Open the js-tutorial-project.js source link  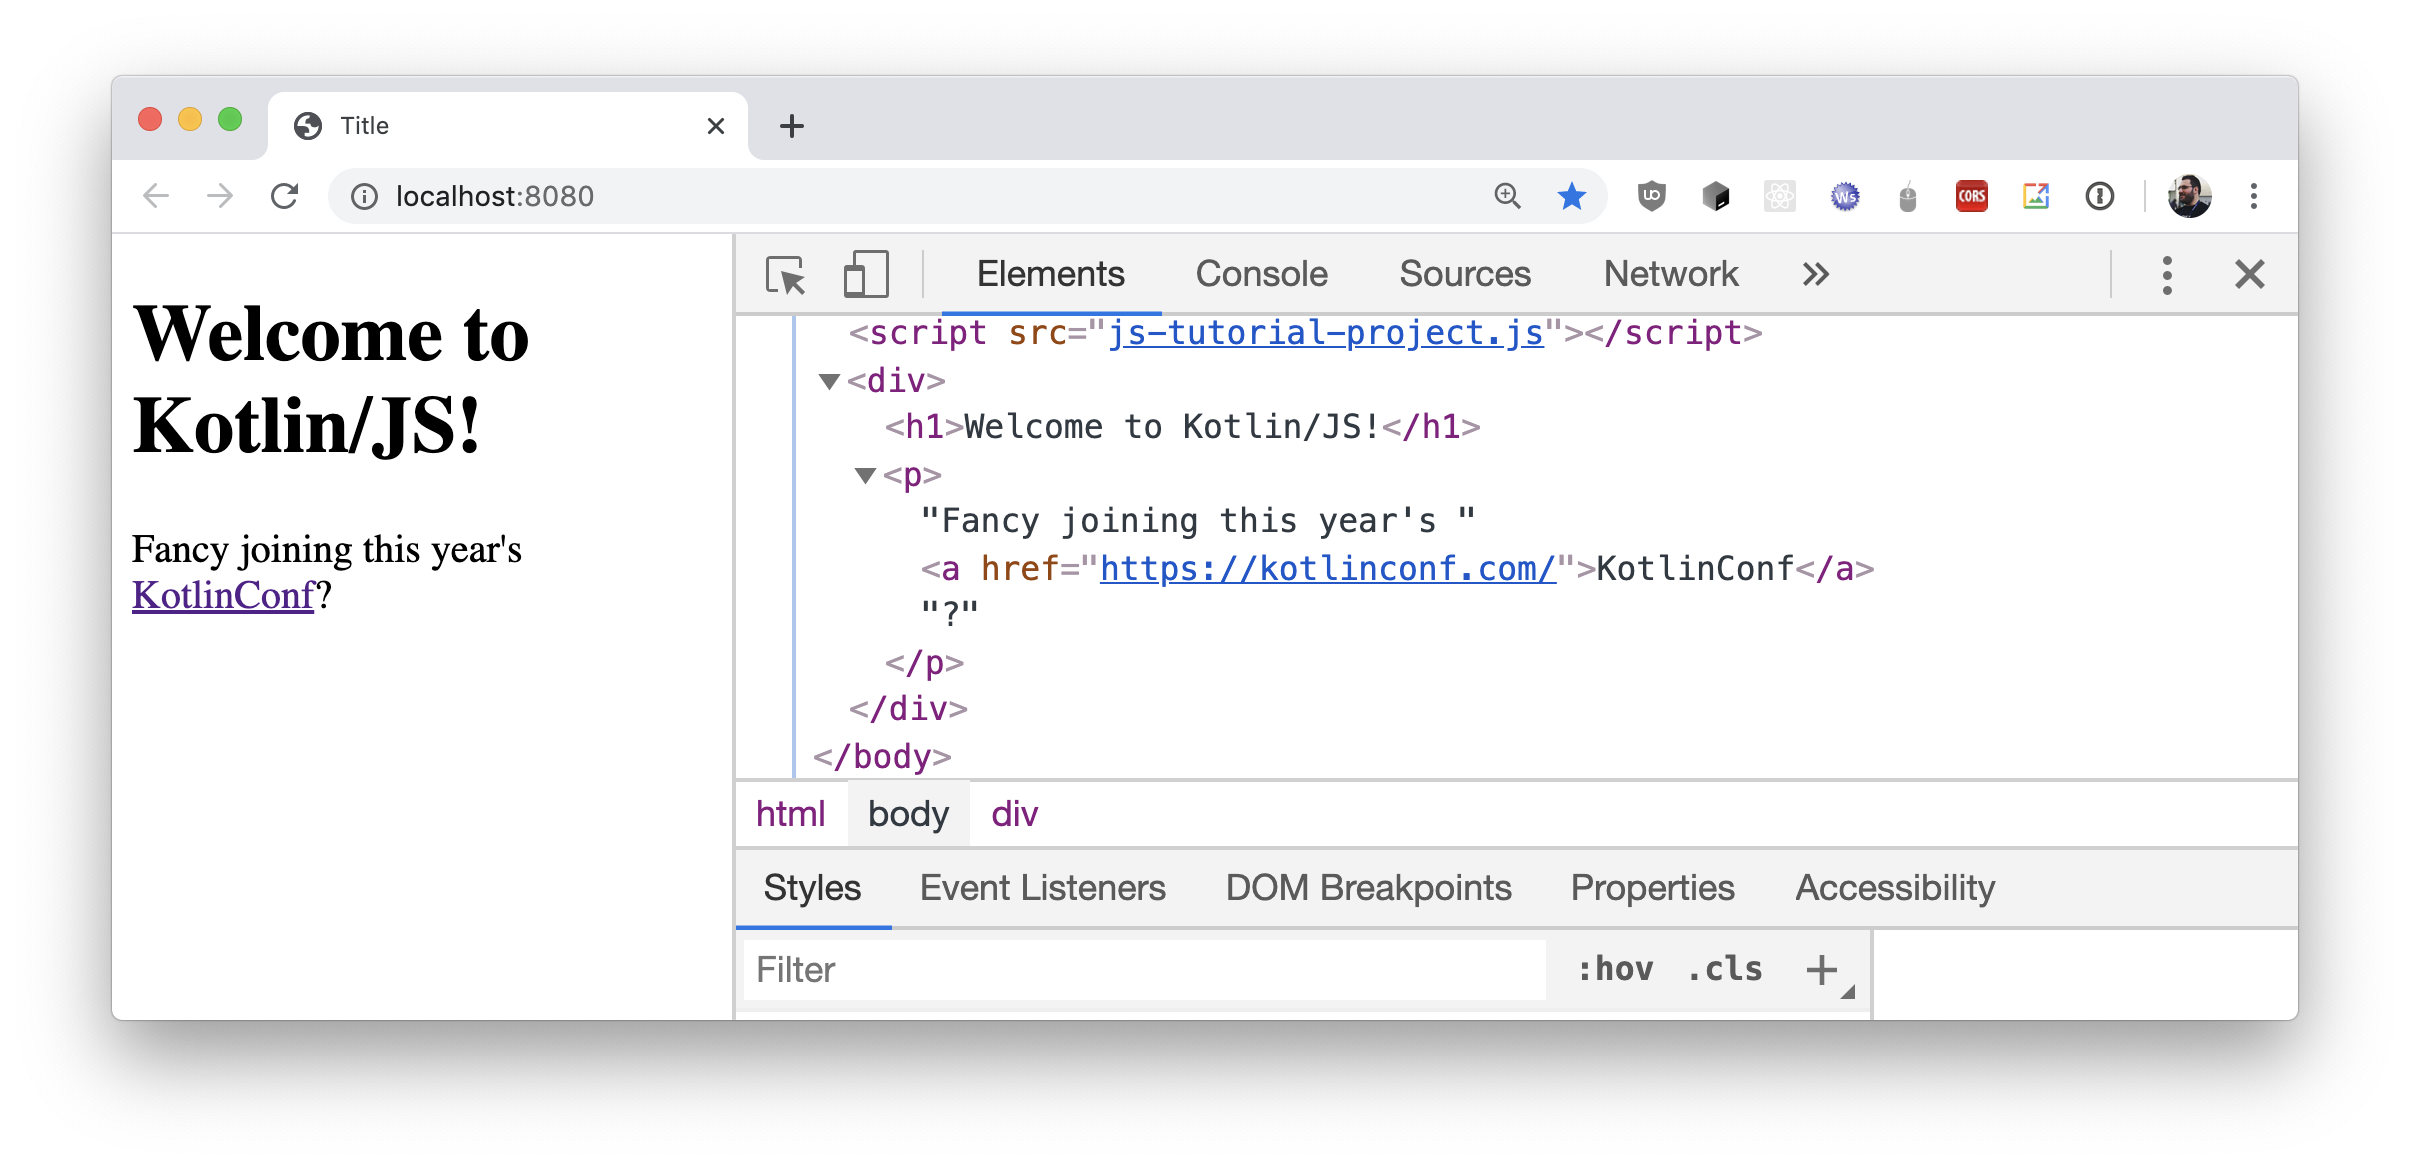(x=1325, y=333)
